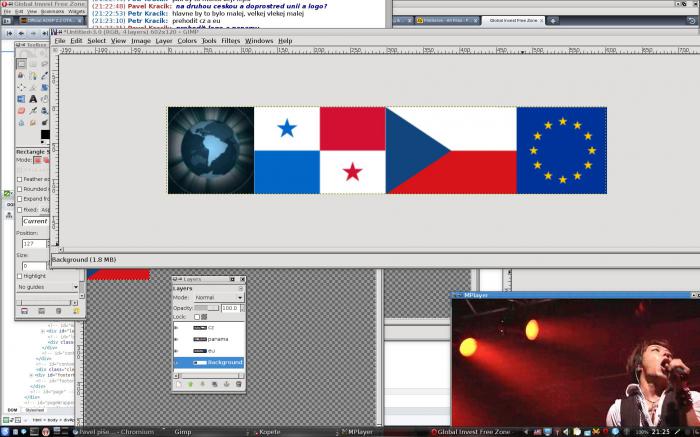Click the Current text field in tool options
This screenshot has height=437, width=700.
pos(35,221)
